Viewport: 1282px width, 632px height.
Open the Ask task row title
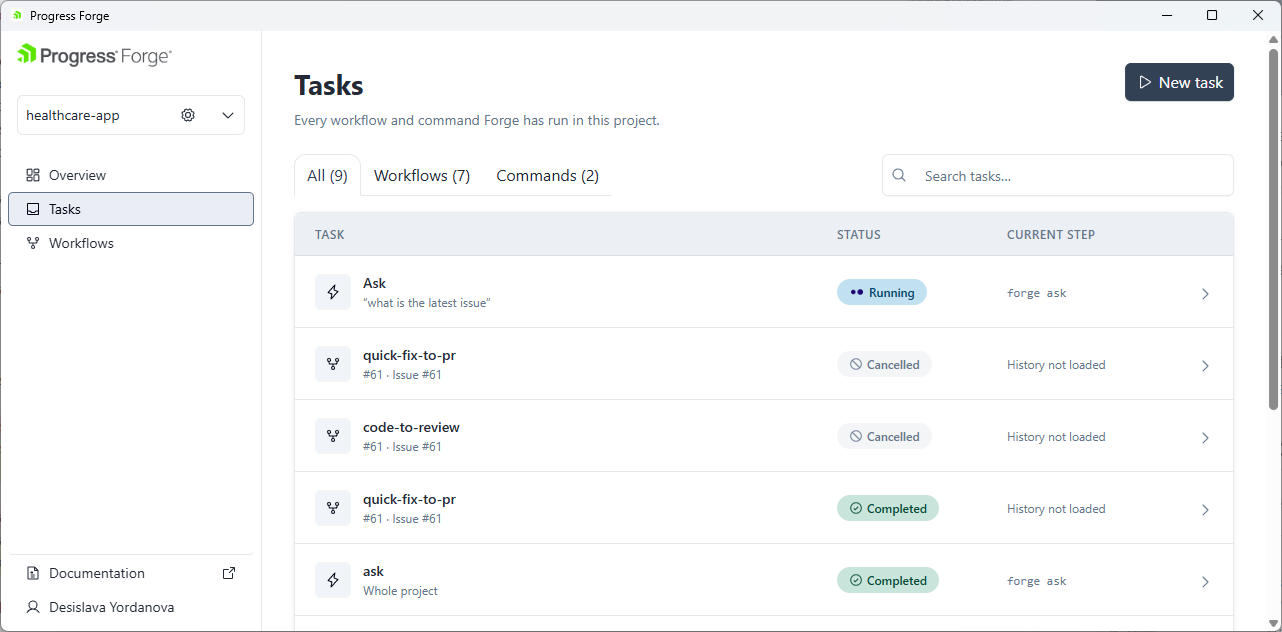[x=374, y=283]
